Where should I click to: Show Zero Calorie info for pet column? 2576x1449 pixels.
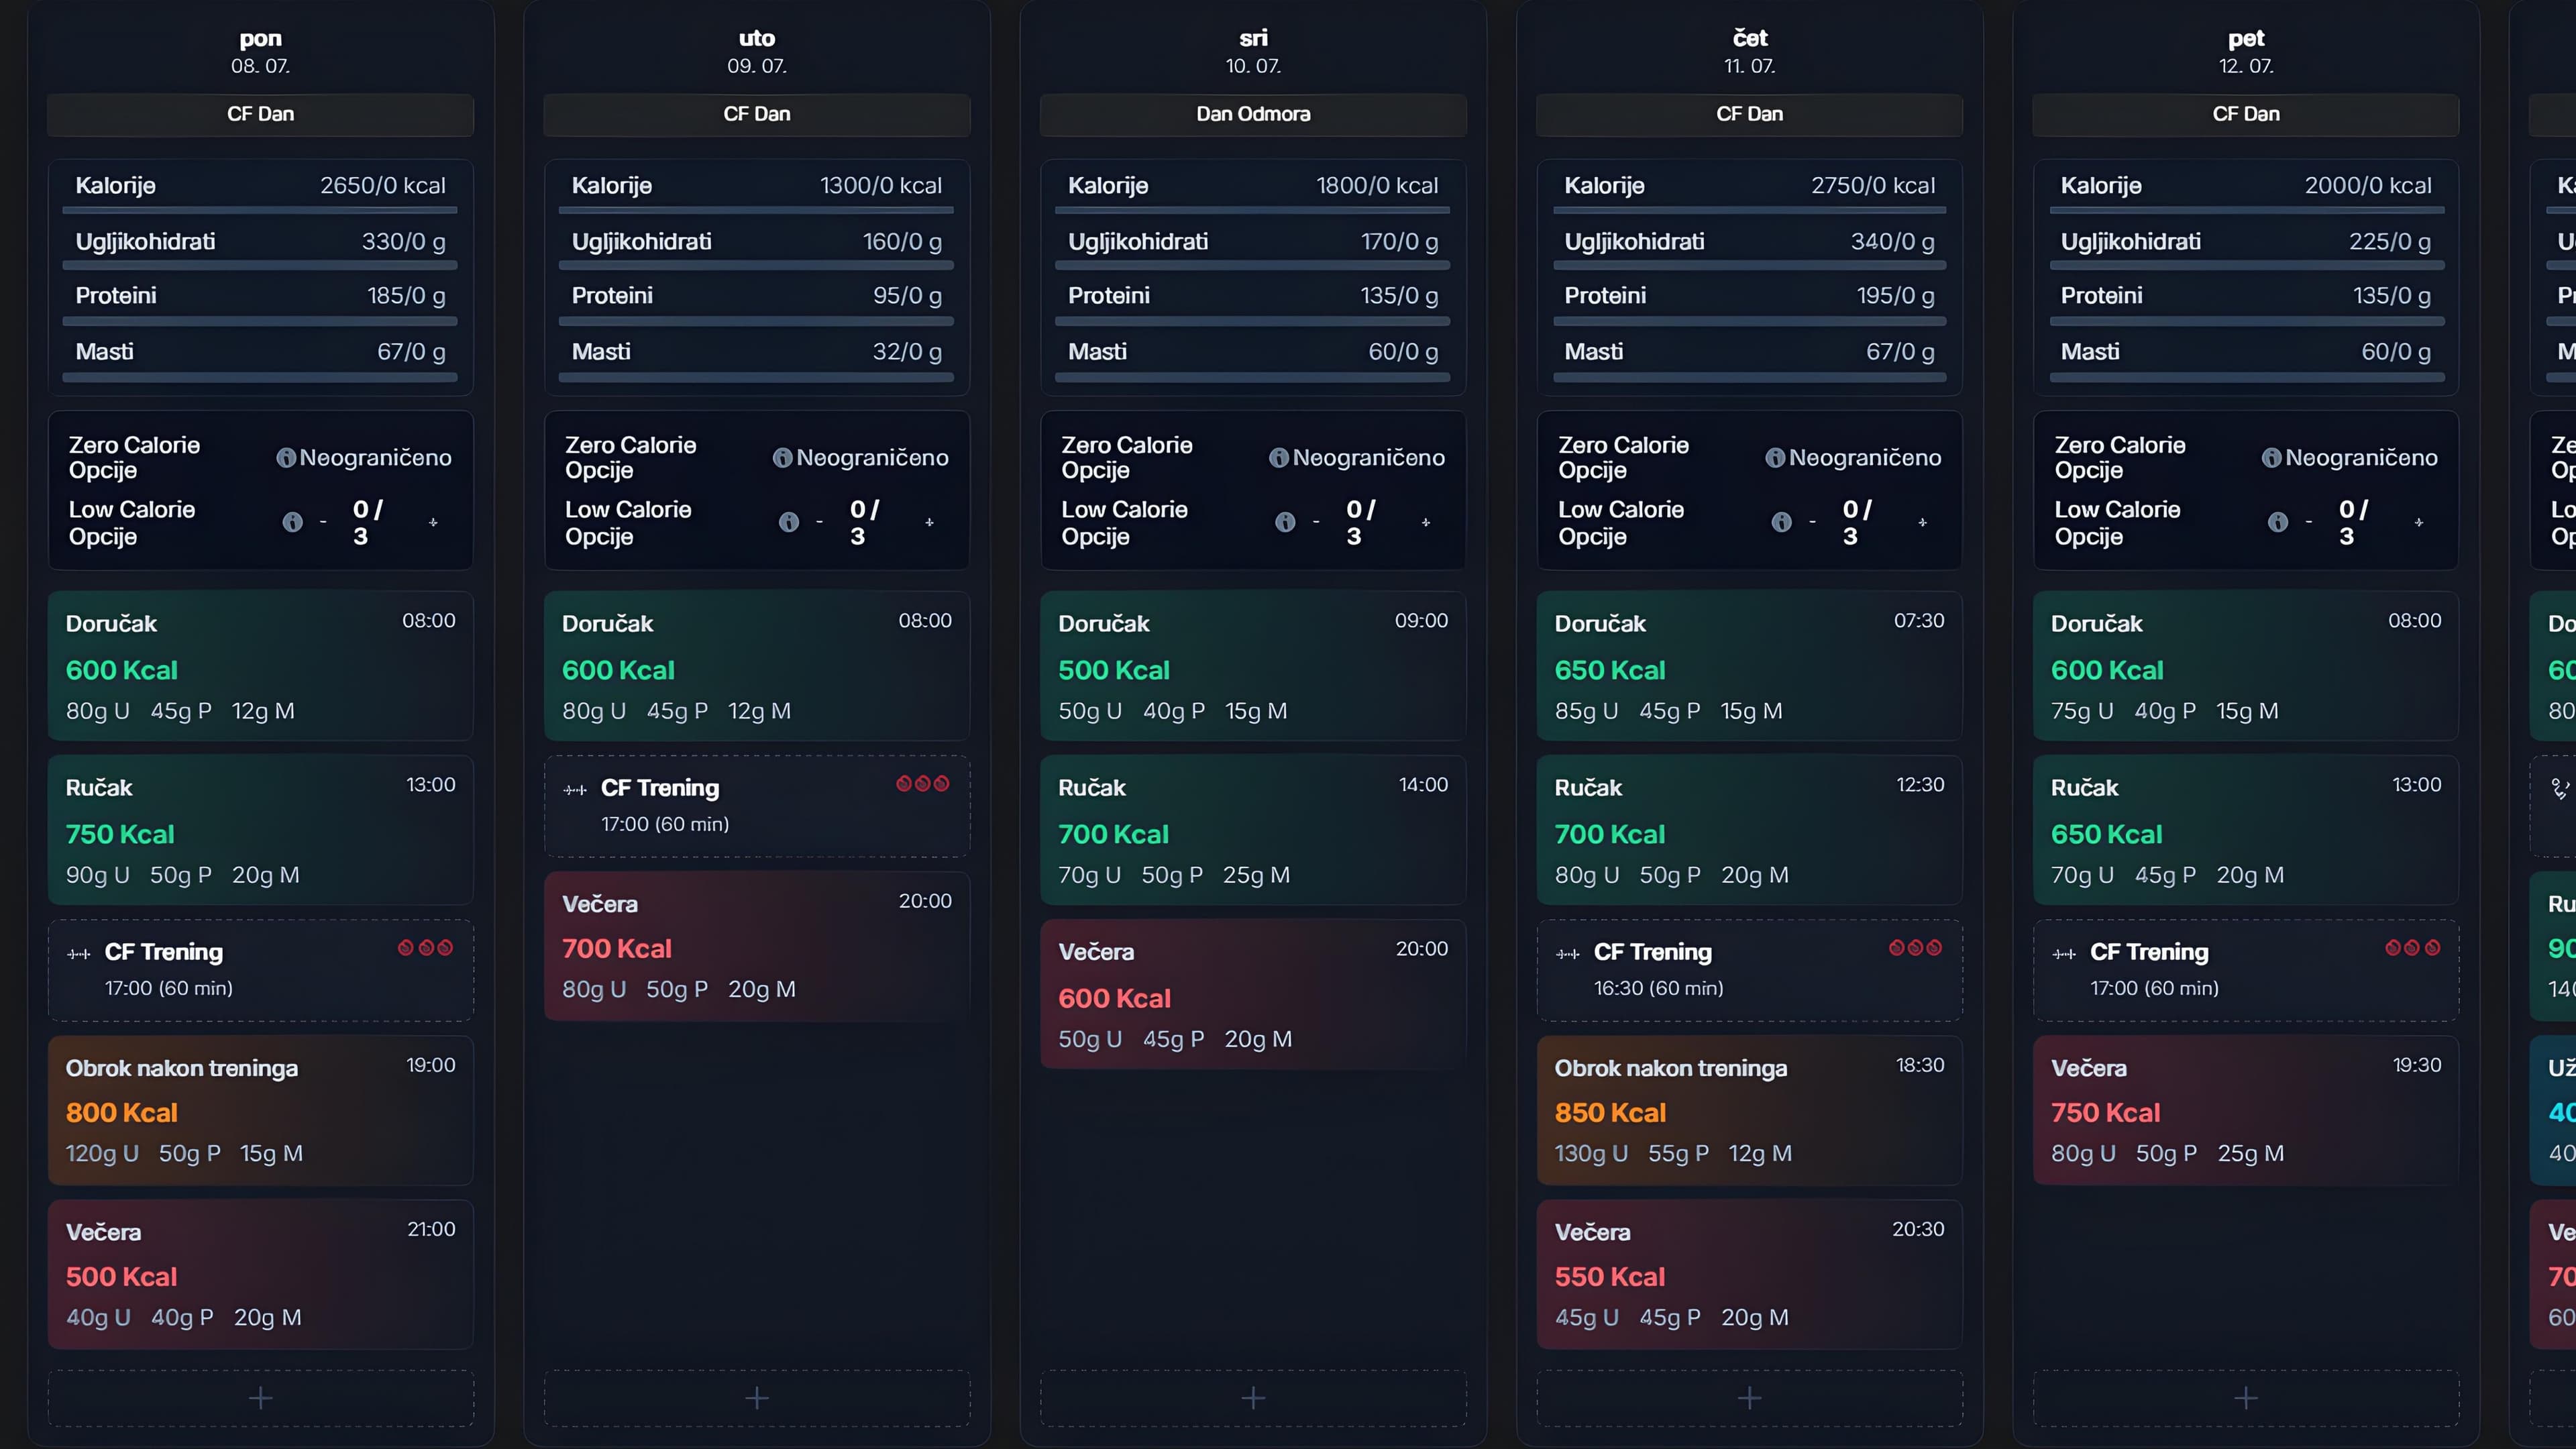coord(2271,458)
